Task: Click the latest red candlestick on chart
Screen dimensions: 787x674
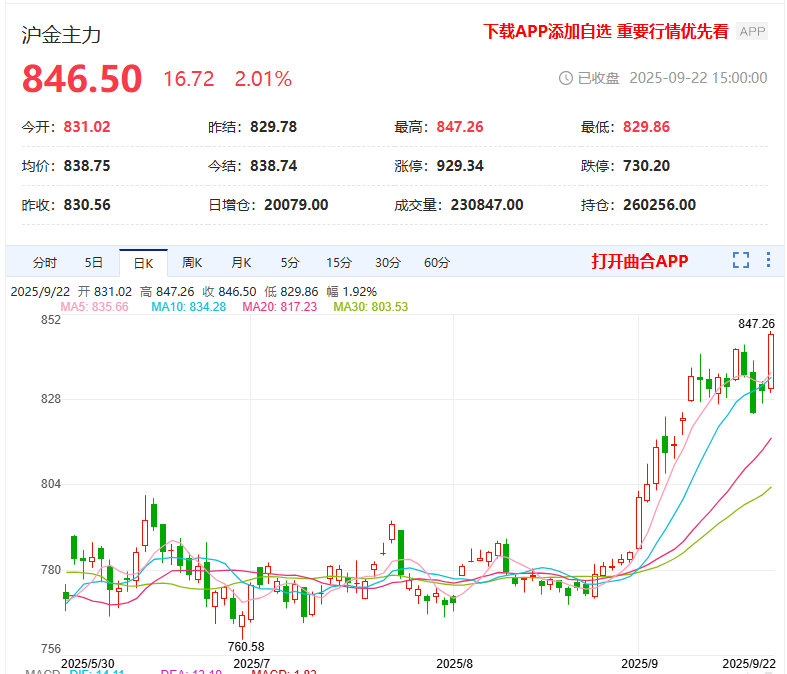Action: point(771,361)
